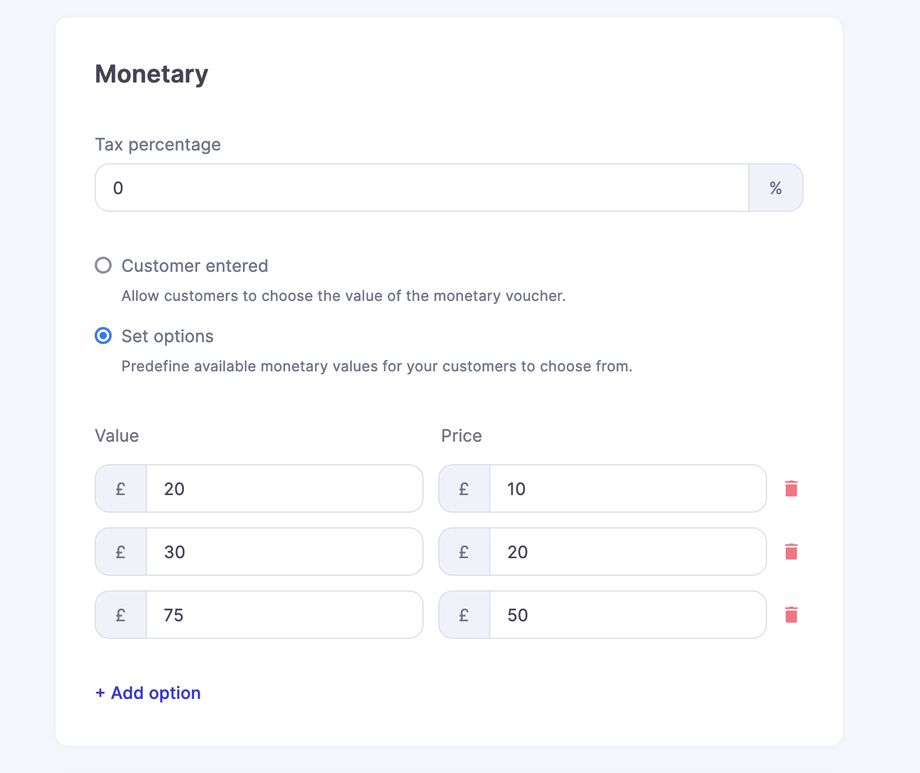Focus the Price field showing 50

coord(627,615)
